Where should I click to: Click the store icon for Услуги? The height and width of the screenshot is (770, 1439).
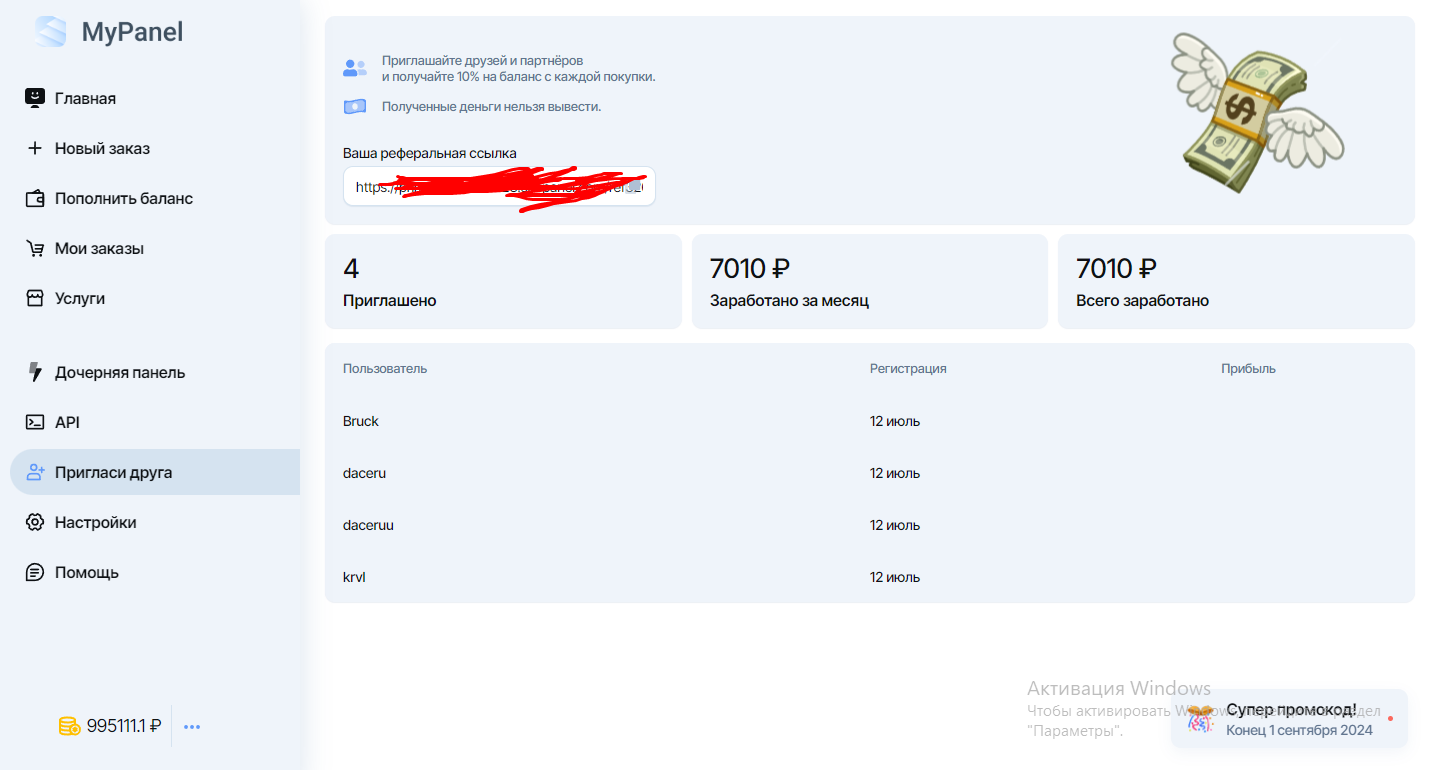click(x=35, y=298)
